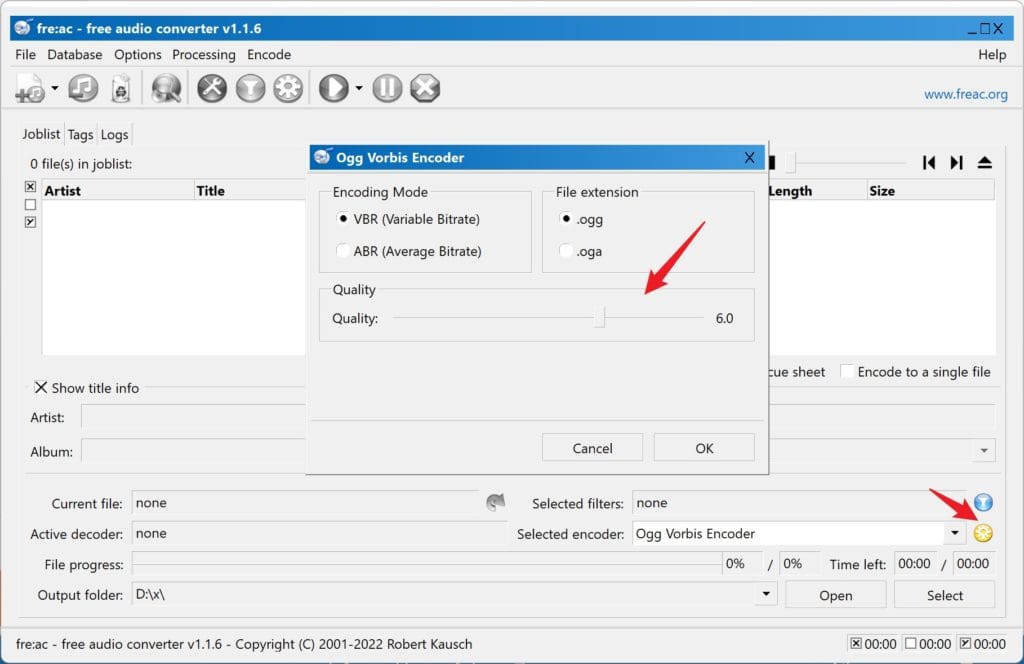The image size is (1024, 664).
Task: Close the Ogg Vorbis Encoder dialog
Action: tap(749, 157)
